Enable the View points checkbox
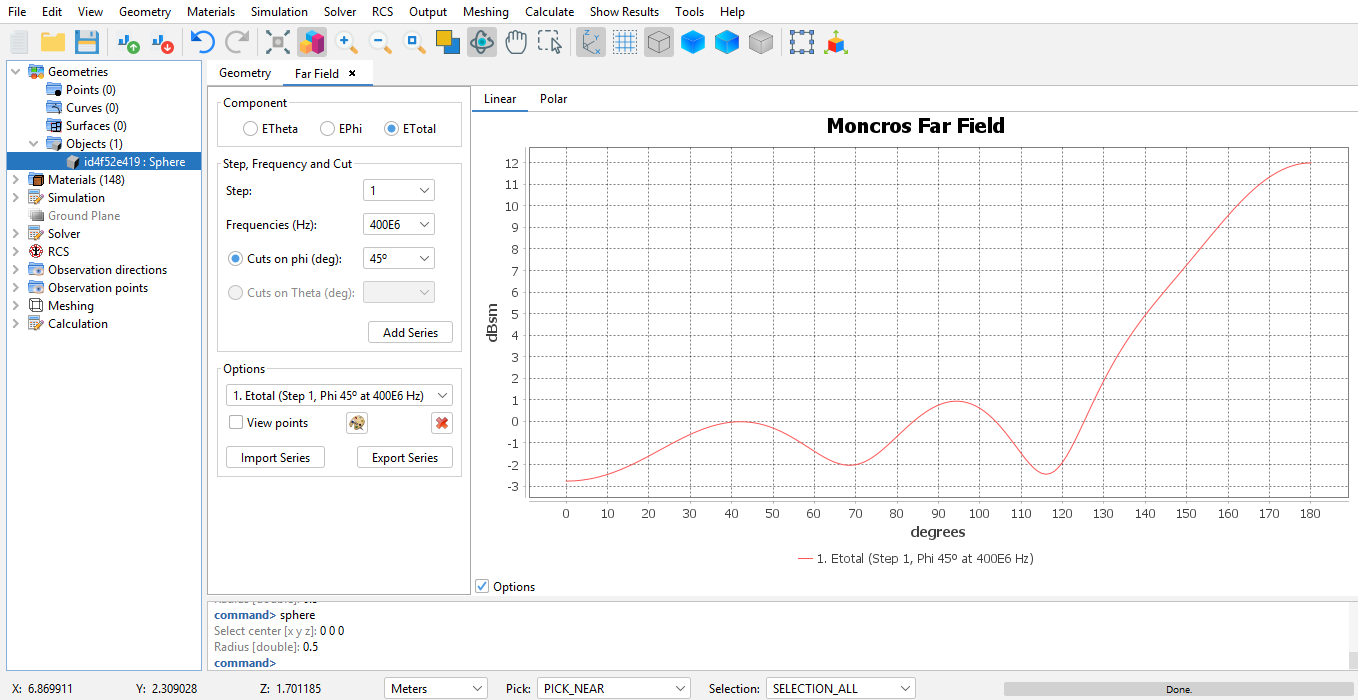This screenshot has height=700, width=1358. tap(236, 423)
